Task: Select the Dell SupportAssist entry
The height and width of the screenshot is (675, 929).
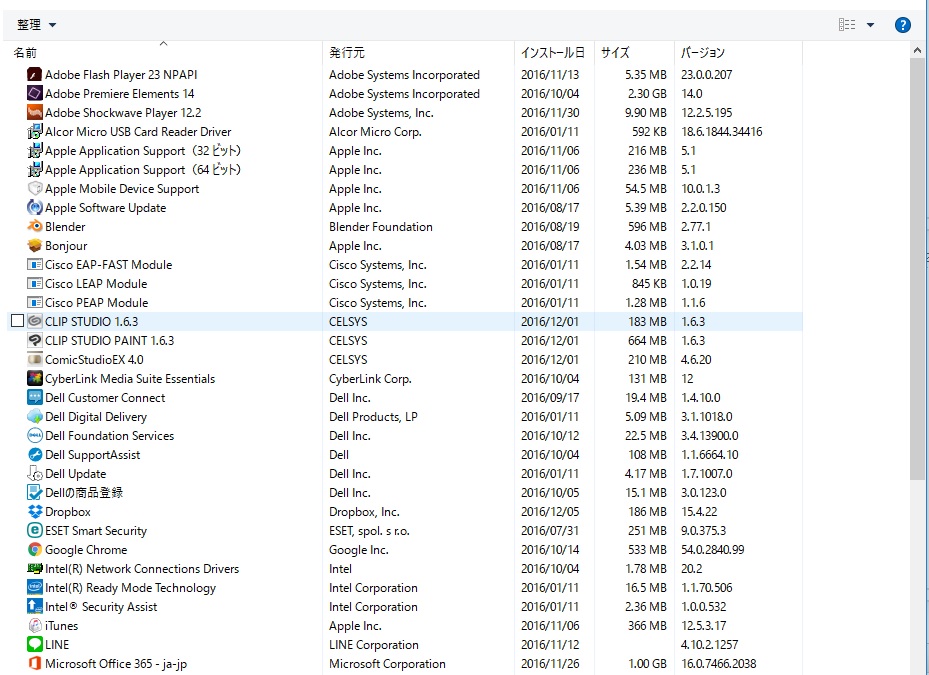Action: click(92, 455)
